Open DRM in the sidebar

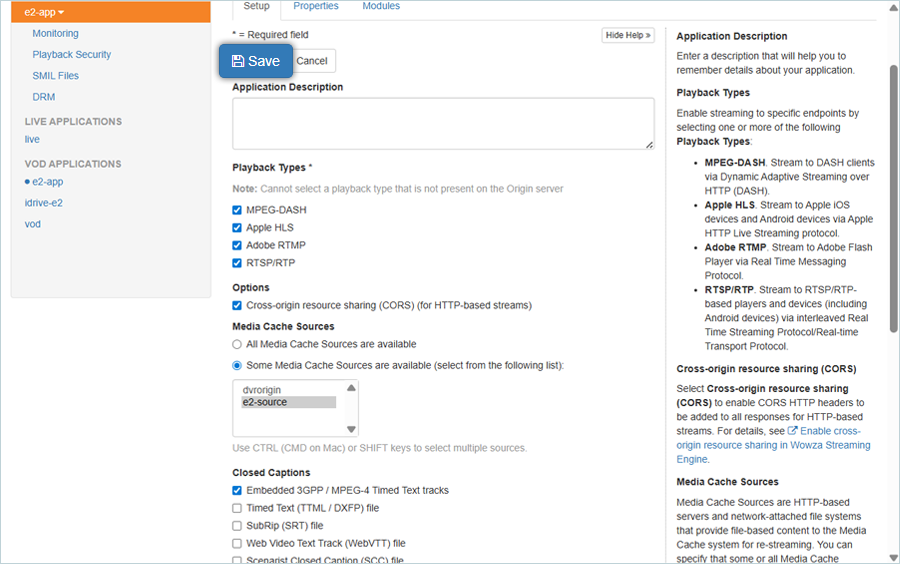click(44, 97)
